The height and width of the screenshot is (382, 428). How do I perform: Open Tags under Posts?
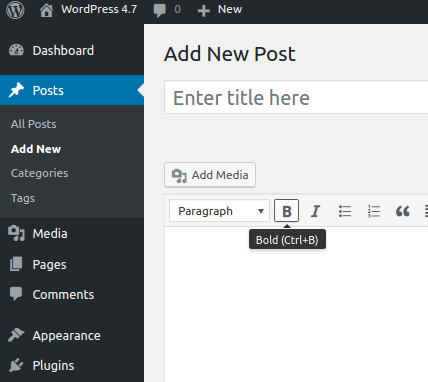click(23, 198)
